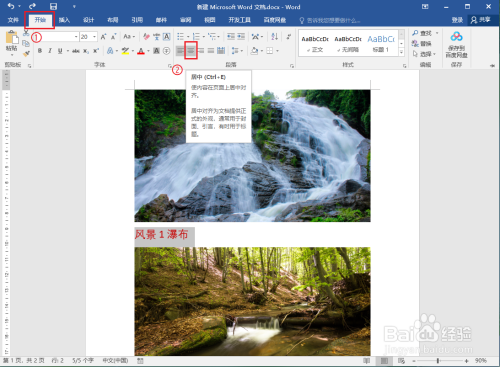Click the numbered list icon
The image size is (500, 367).
[x=196, y=36]
